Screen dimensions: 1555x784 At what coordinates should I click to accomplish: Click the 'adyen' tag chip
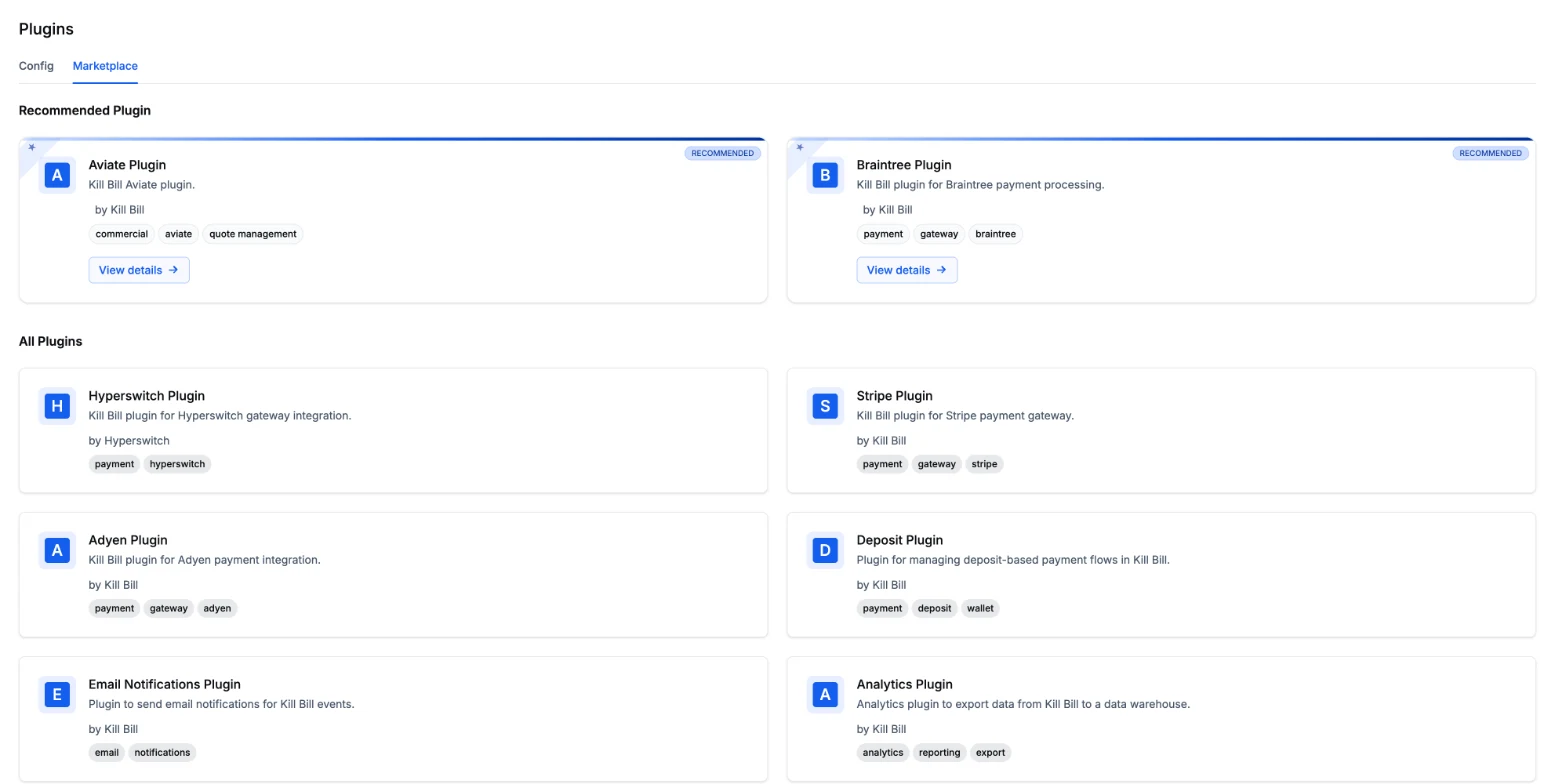[x=217, y=608]
